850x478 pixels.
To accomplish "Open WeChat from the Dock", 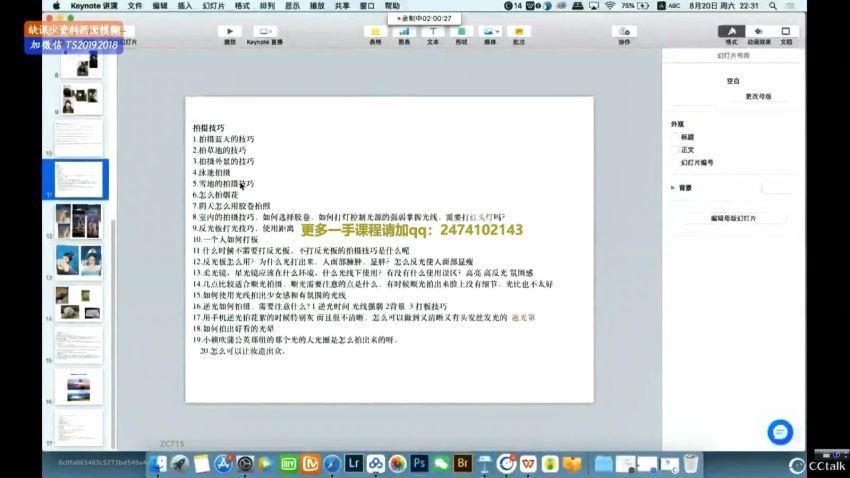I will pos(441,464).
